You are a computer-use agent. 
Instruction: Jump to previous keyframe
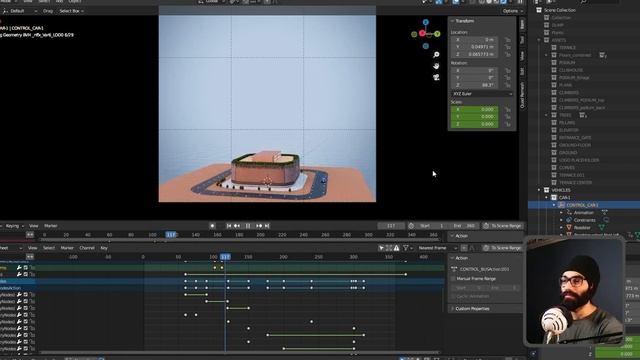pos(237,226)
